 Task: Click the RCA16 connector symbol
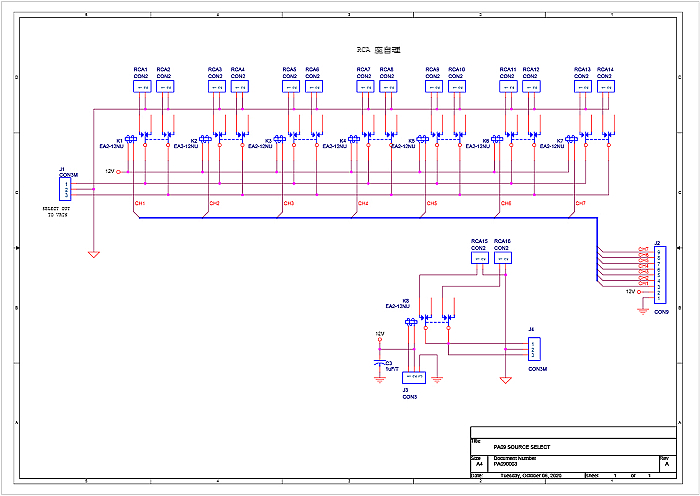point(503,258)
